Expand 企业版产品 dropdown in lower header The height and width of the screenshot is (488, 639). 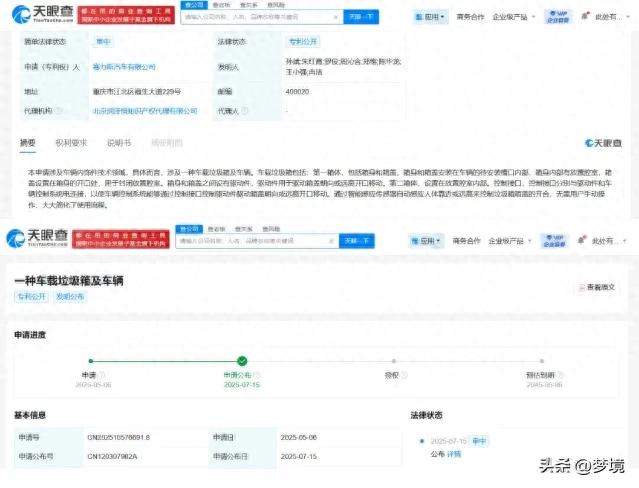coord(510,241)
